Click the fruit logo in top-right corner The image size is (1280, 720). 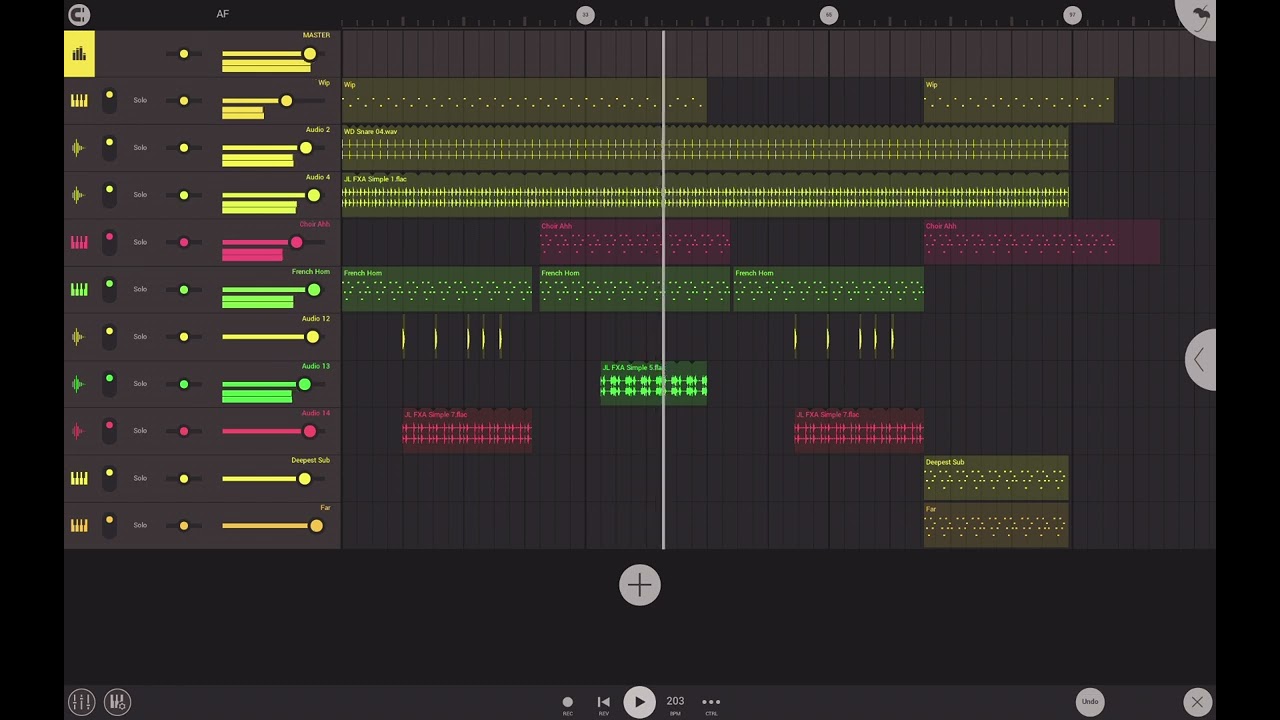coord(1198,16)
